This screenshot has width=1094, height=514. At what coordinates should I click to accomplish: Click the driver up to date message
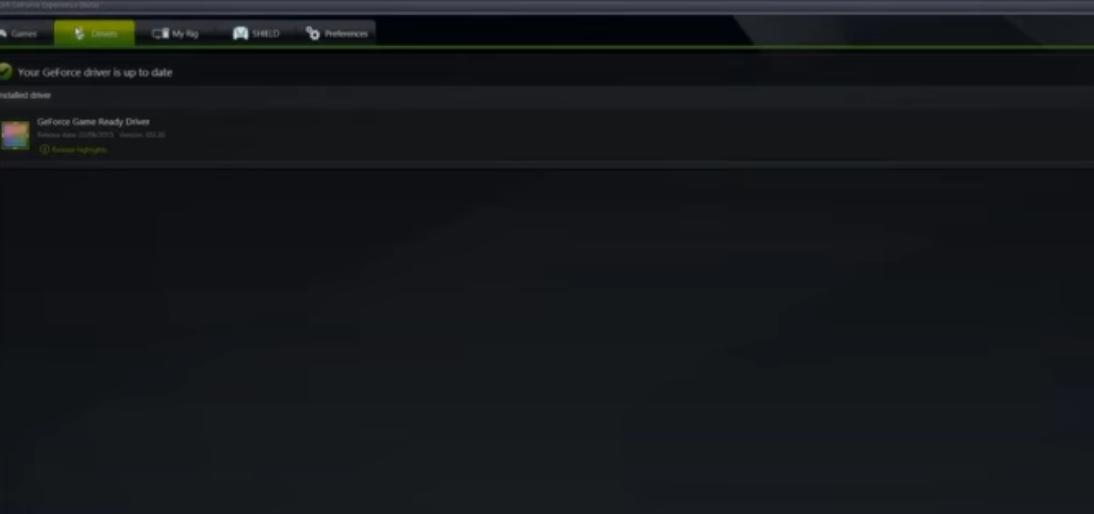(94, 73)
